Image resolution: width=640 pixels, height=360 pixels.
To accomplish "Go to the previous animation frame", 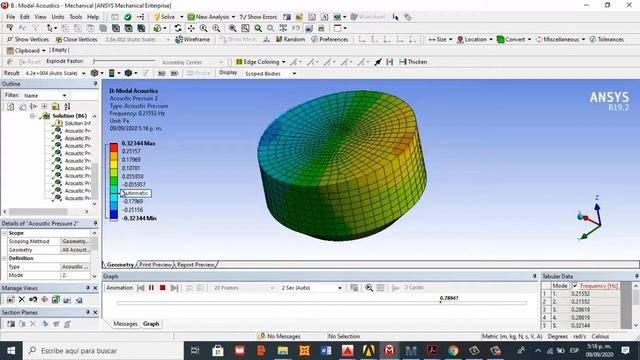I will pos(141,288).
